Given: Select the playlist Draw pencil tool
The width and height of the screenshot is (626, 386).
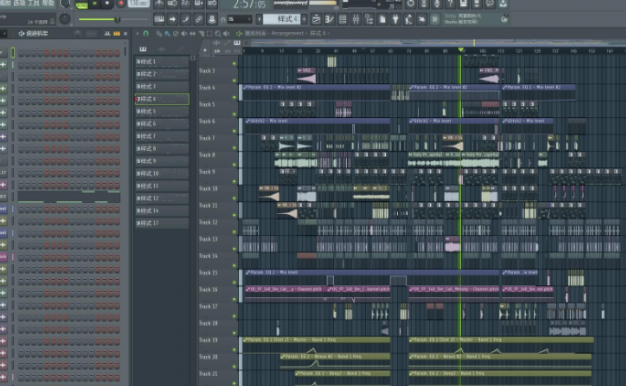Looking at the screenshot, I should pos(159,34).
